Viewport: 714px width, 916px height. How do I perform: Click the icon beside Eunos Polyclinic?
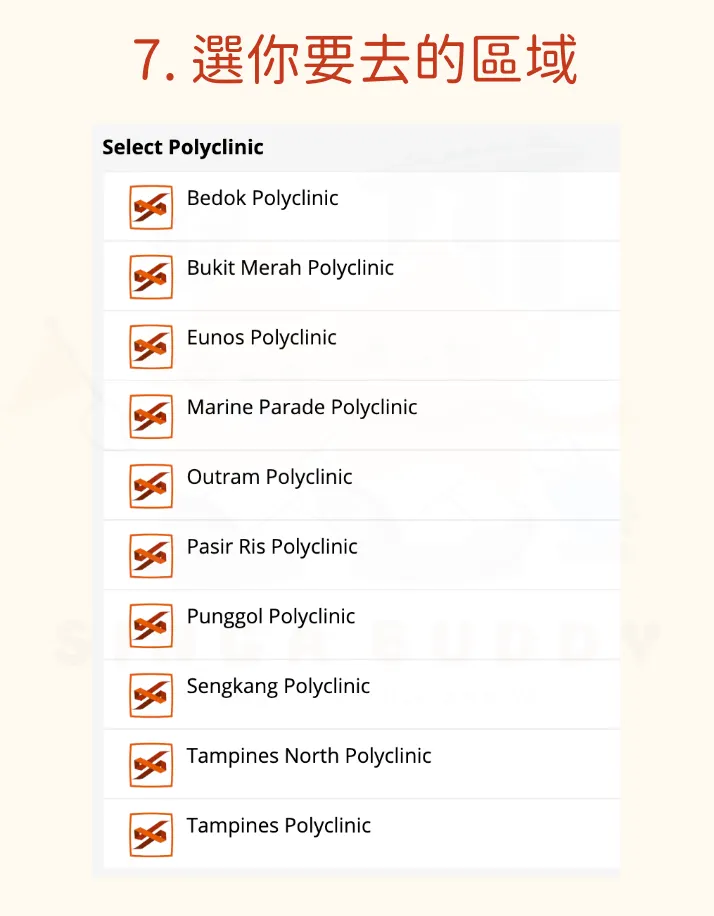(151, 347)
